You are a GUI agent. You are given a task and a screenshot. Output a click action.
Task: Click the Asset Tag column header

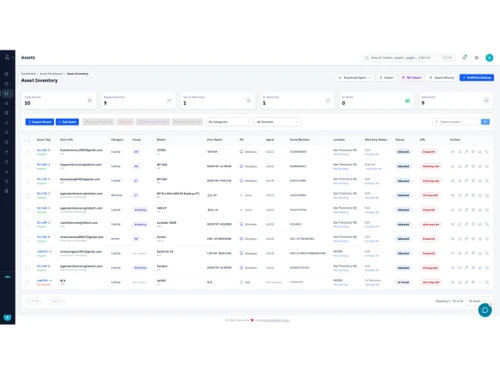coord(43,140)
